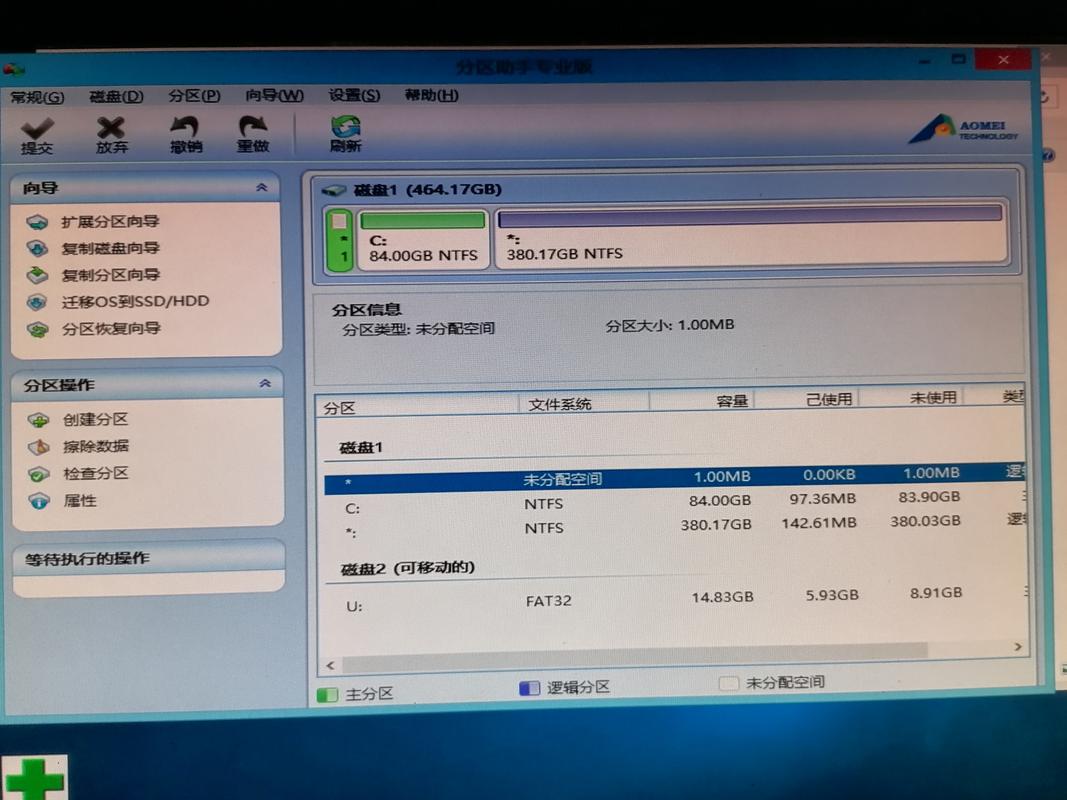Select the 未分配空间 1.00MB row
Viewport: 1067px width, 800px height.
coord(674,478)
